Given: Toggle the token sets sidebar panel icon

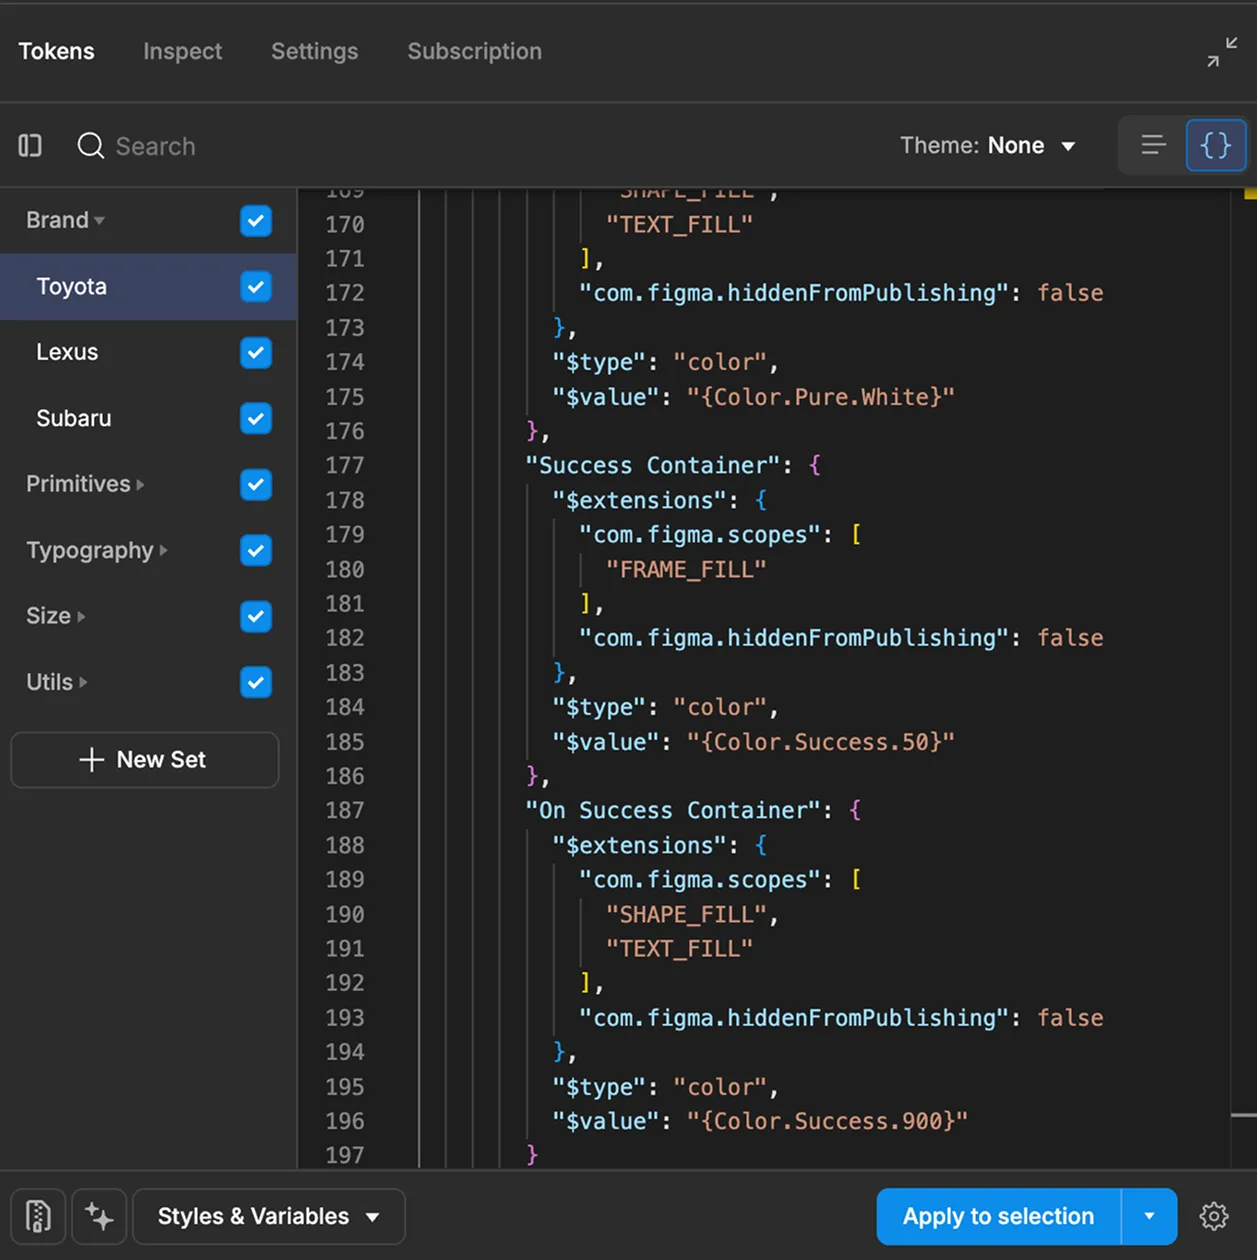Looking at the screenshot, I should pos(30,146).
